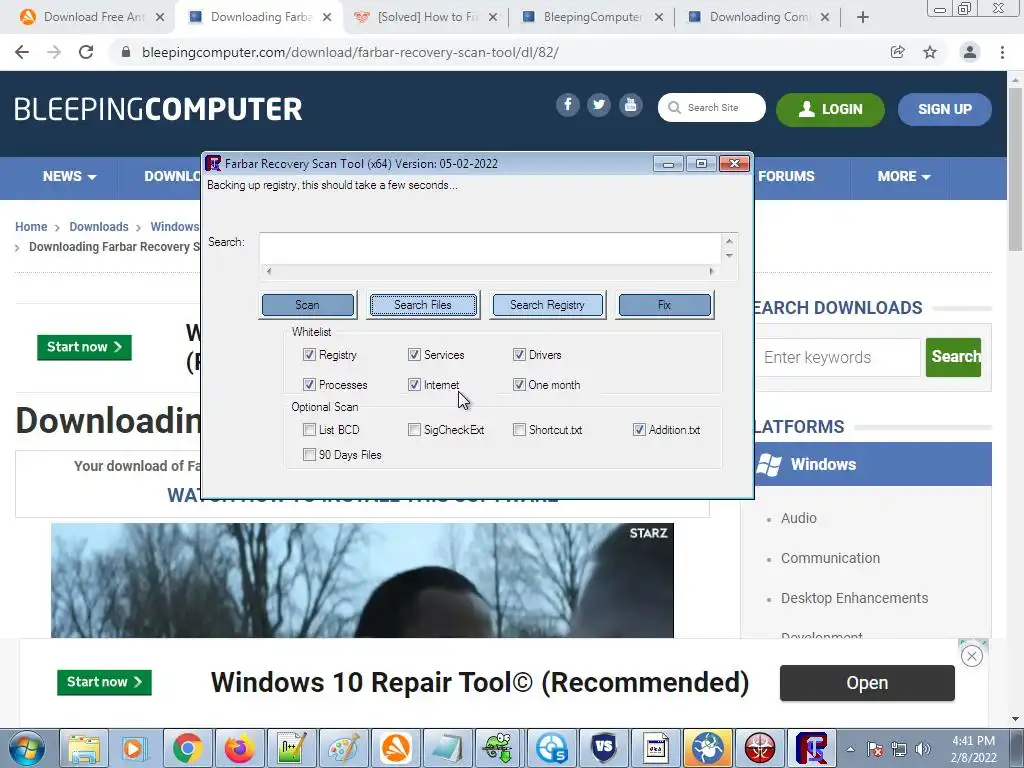This screenshot has width=1024, height=768.
Task: Click Search Files button
Action: (x=423, y=305)
